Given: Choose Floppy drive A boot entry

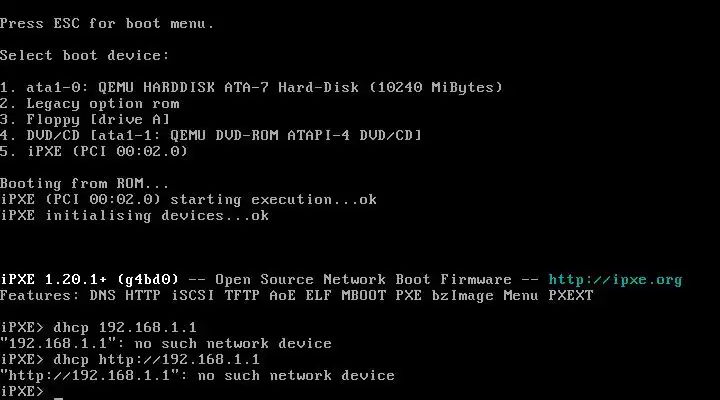Looking at the screenshot, I should [x=85, y=119].
